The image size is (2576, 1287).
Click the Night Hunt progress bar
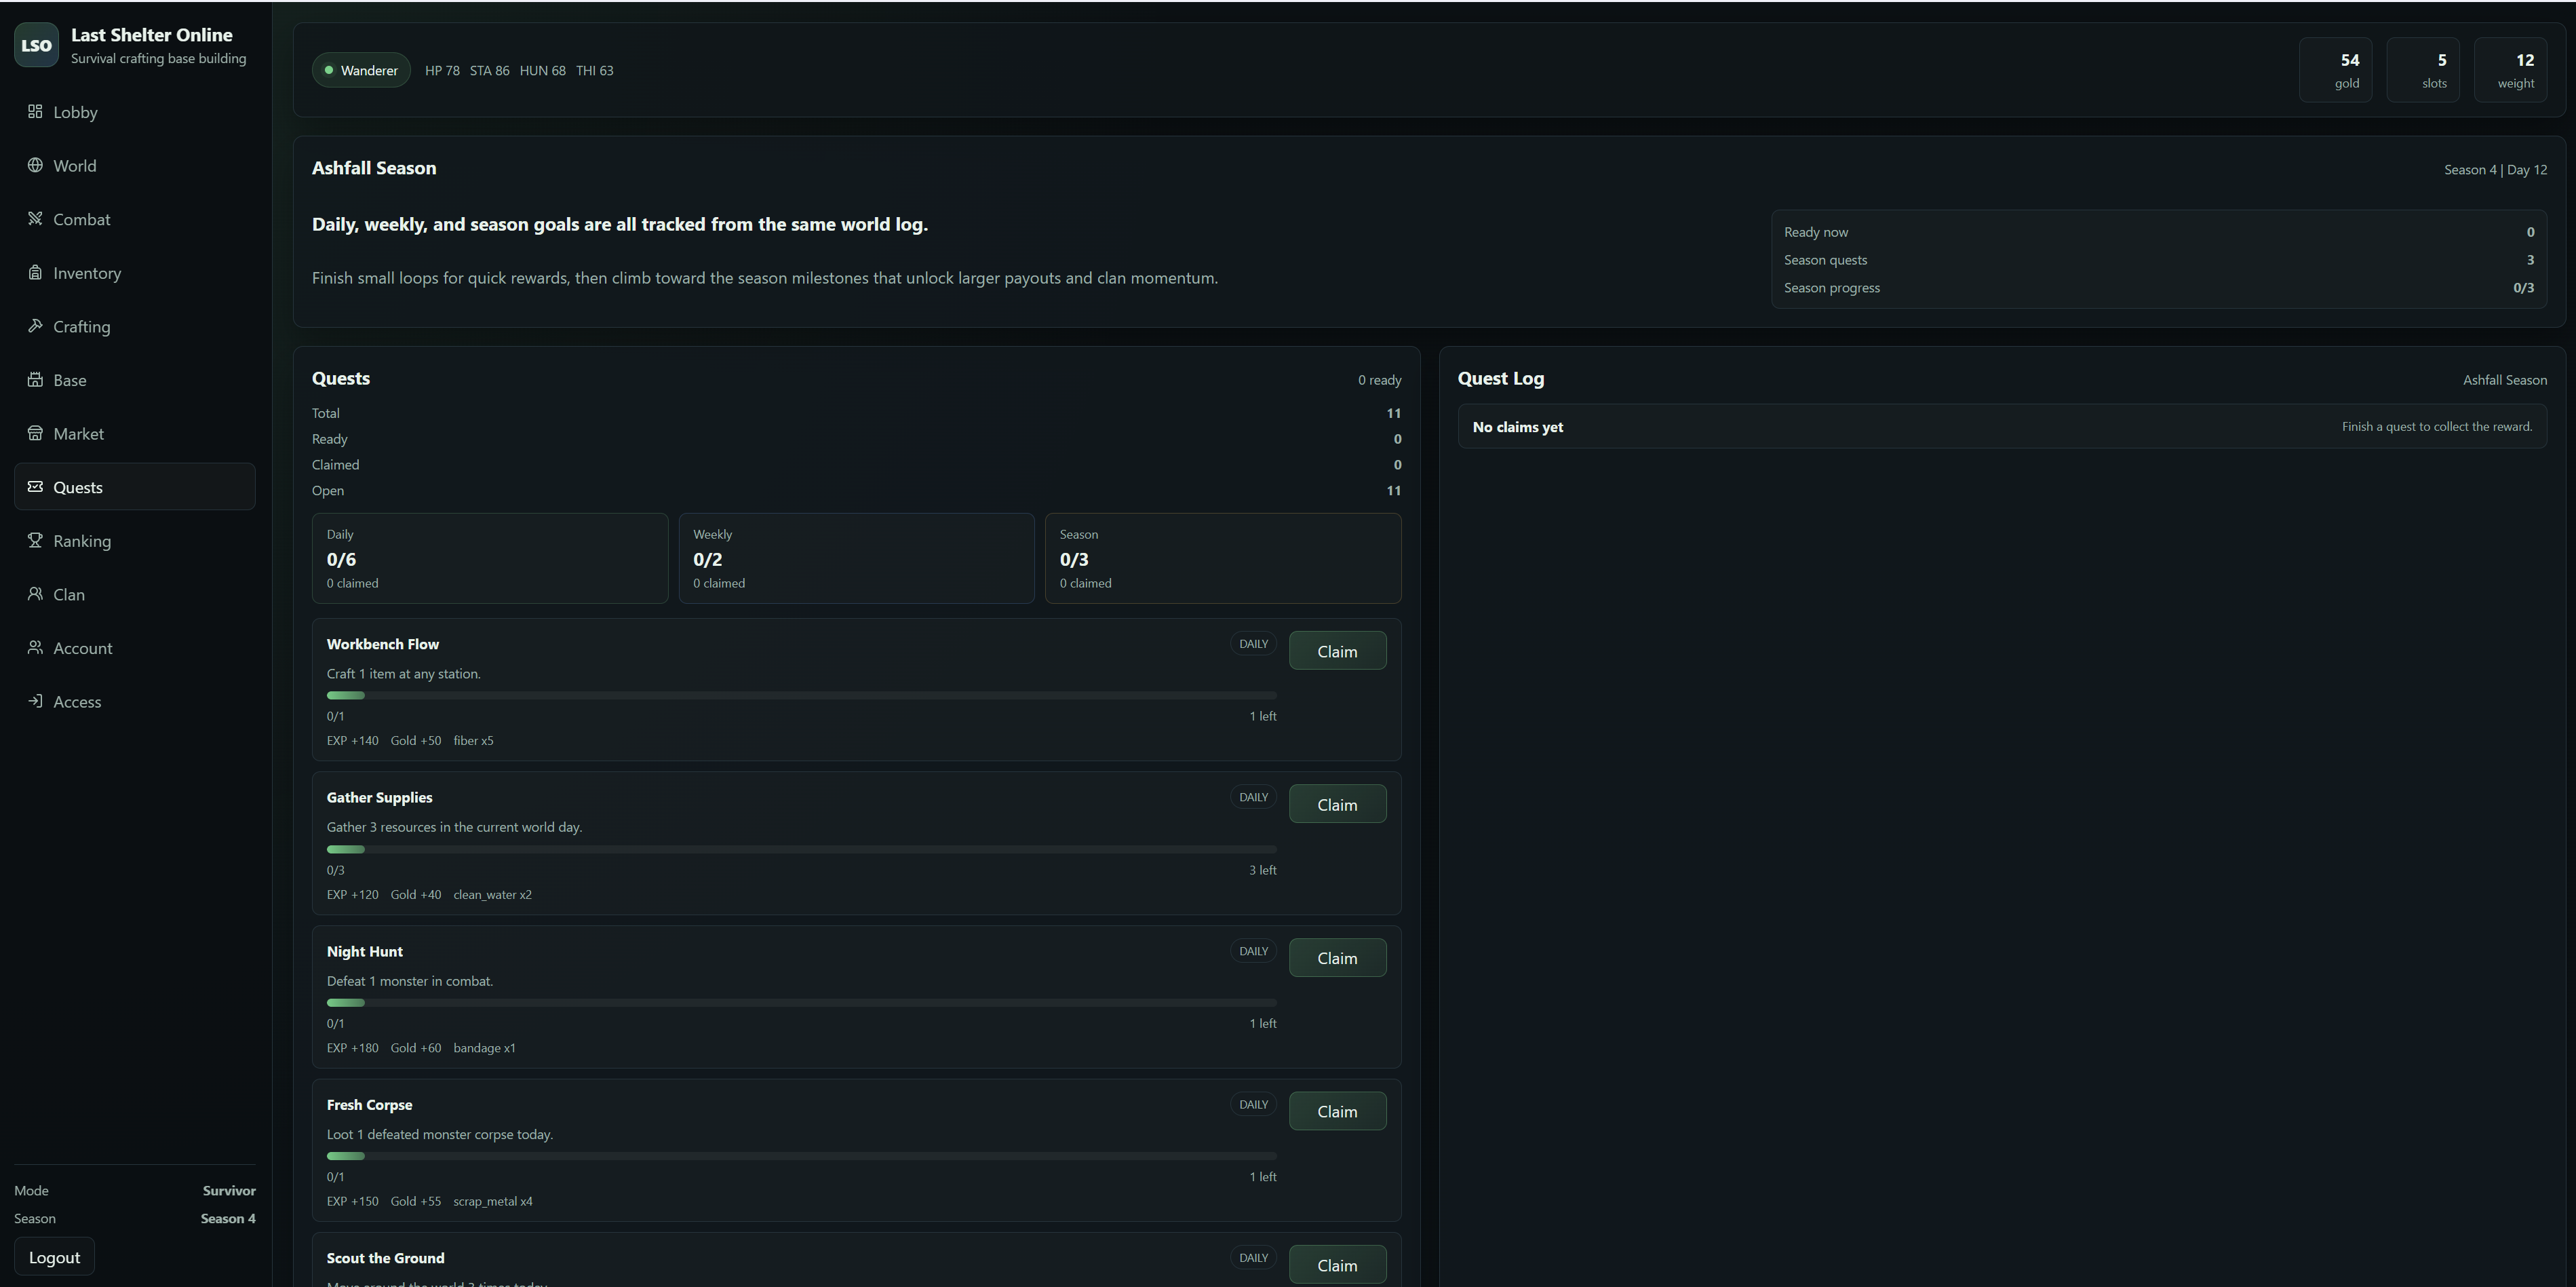coord(802,1002)
